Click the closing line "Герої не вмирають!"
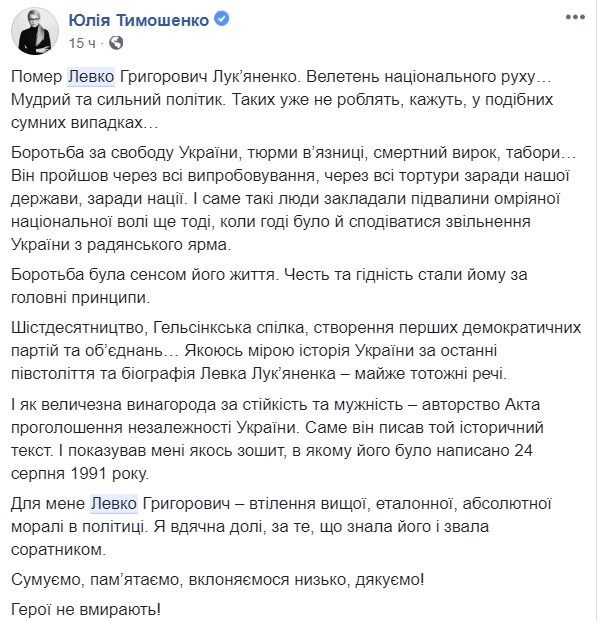The height and width of the screenshot is (621, 597). click(x=86, y=609)
